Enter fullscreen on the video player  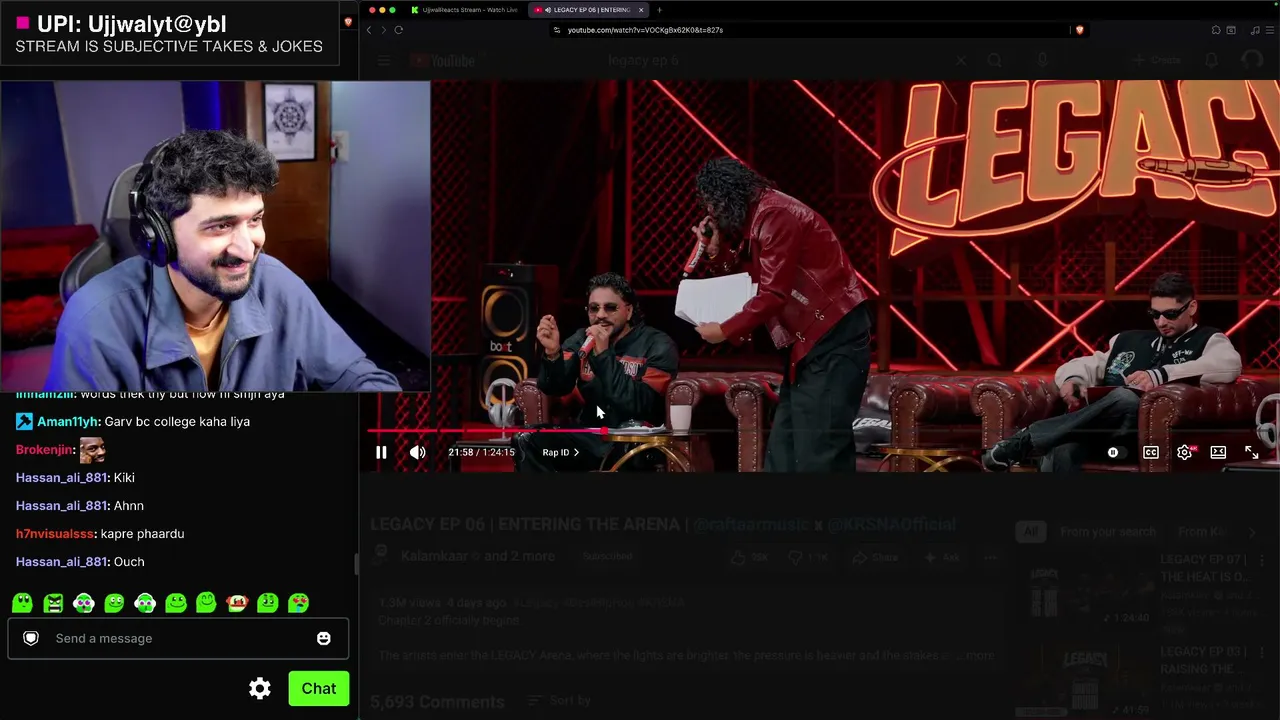[1251, 452]
